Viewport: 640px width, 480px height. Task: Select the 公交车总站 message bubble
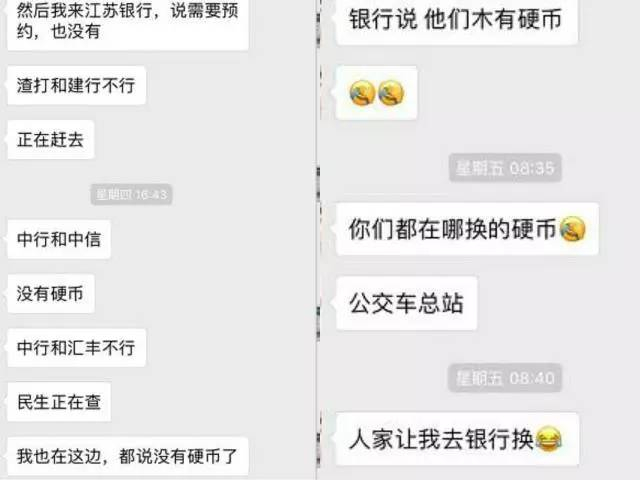click(407, 303)
